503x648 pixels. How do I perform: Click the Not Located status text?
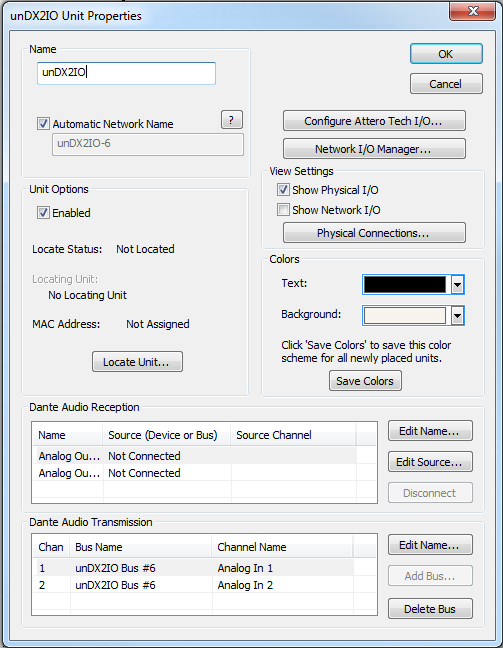click(x=145, y=249)
